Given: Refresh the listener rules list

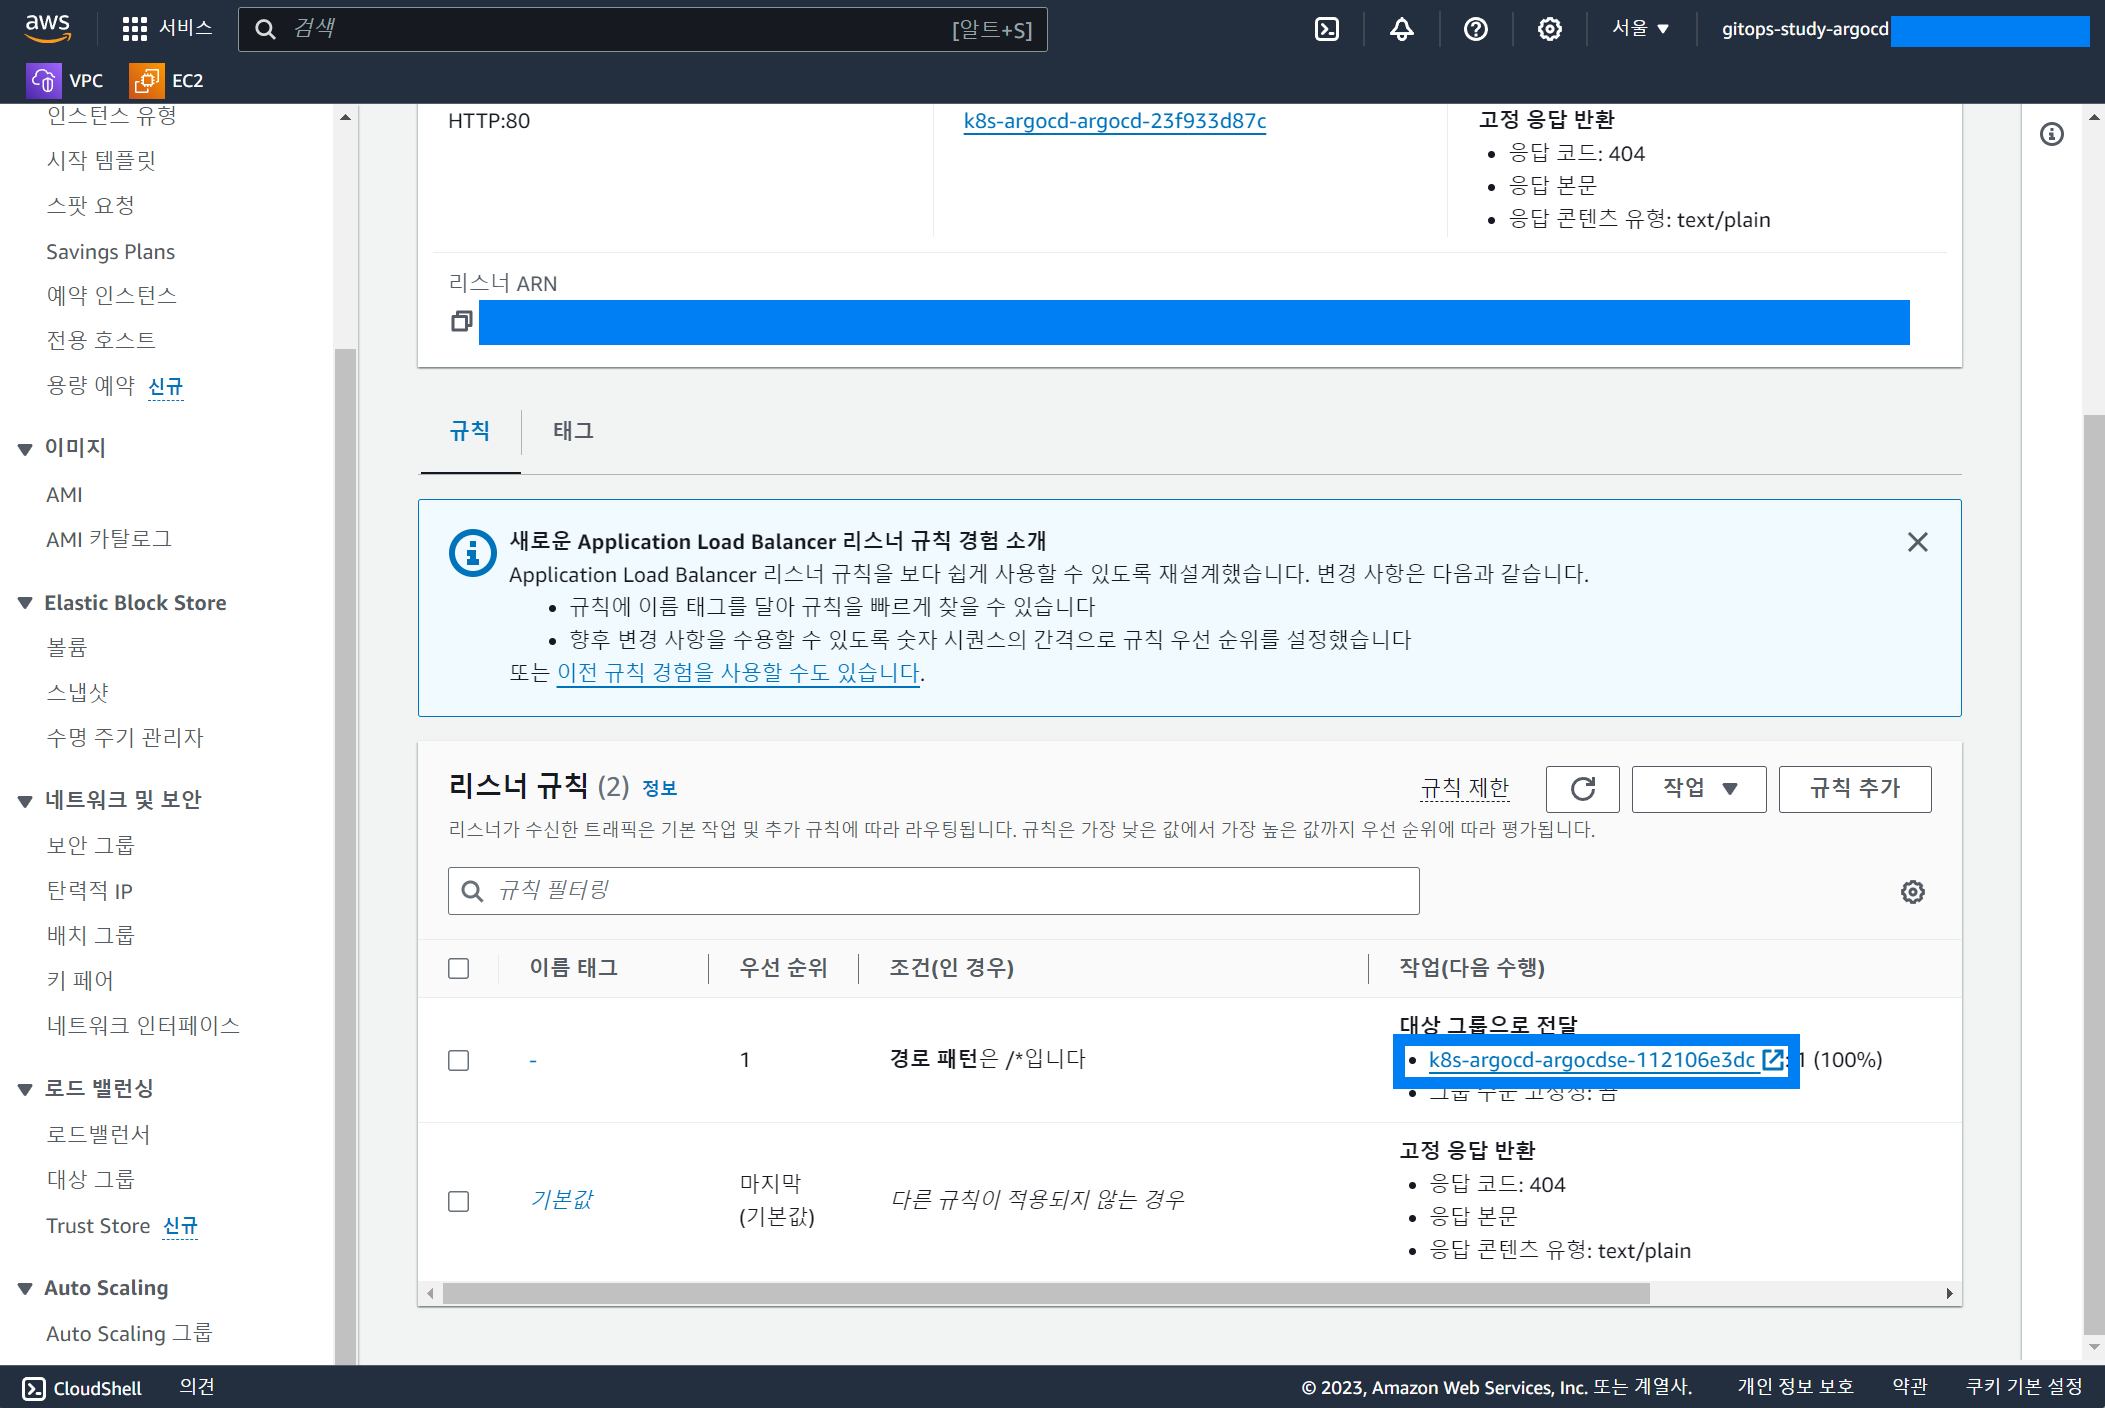Looking at the screenshot, I should pos(1582,789).
